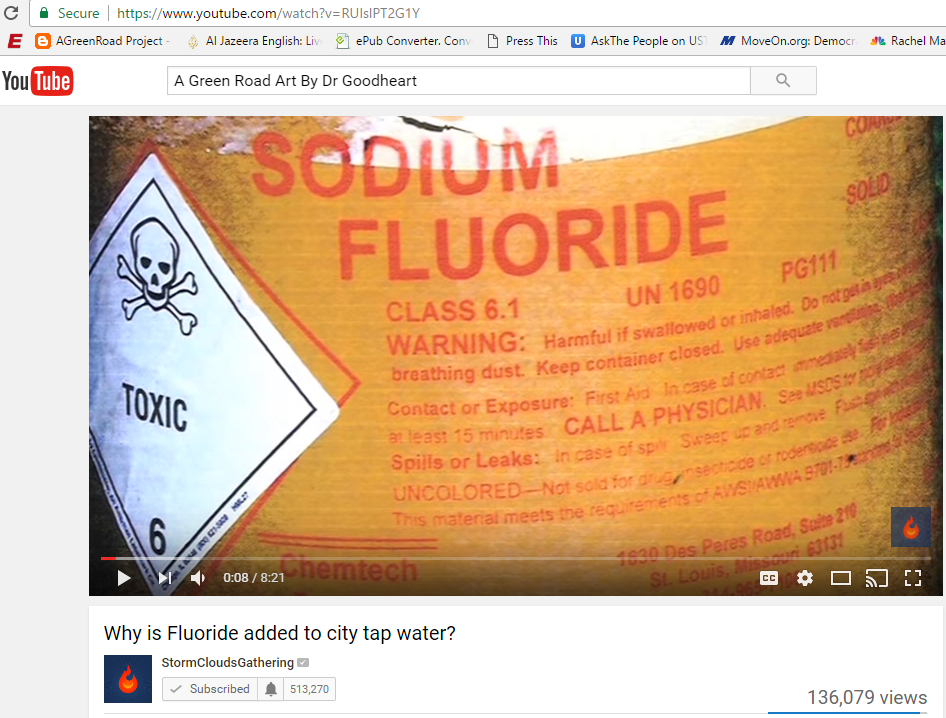
Task: Cast video to a TV device
Action: pyautogui.click(x=877, y=578)
